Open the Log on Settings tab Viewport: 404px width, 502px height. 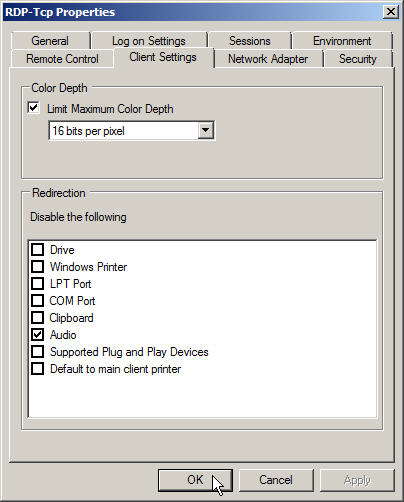pos(149,41)
